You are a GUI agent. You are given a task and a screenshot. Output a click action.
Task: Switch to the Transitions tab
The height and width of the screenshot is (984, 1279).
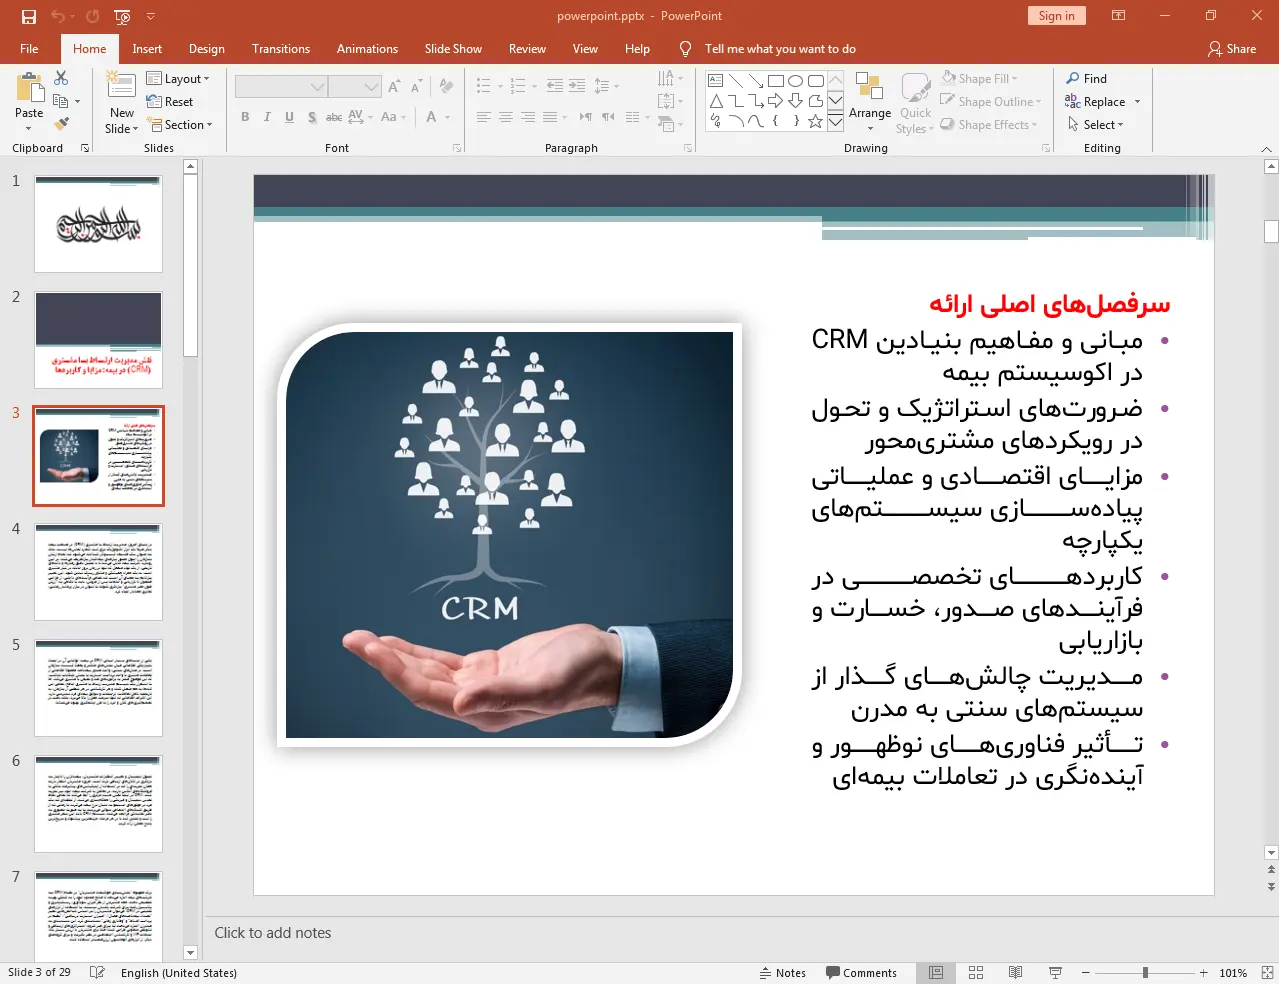coord(281,48)
